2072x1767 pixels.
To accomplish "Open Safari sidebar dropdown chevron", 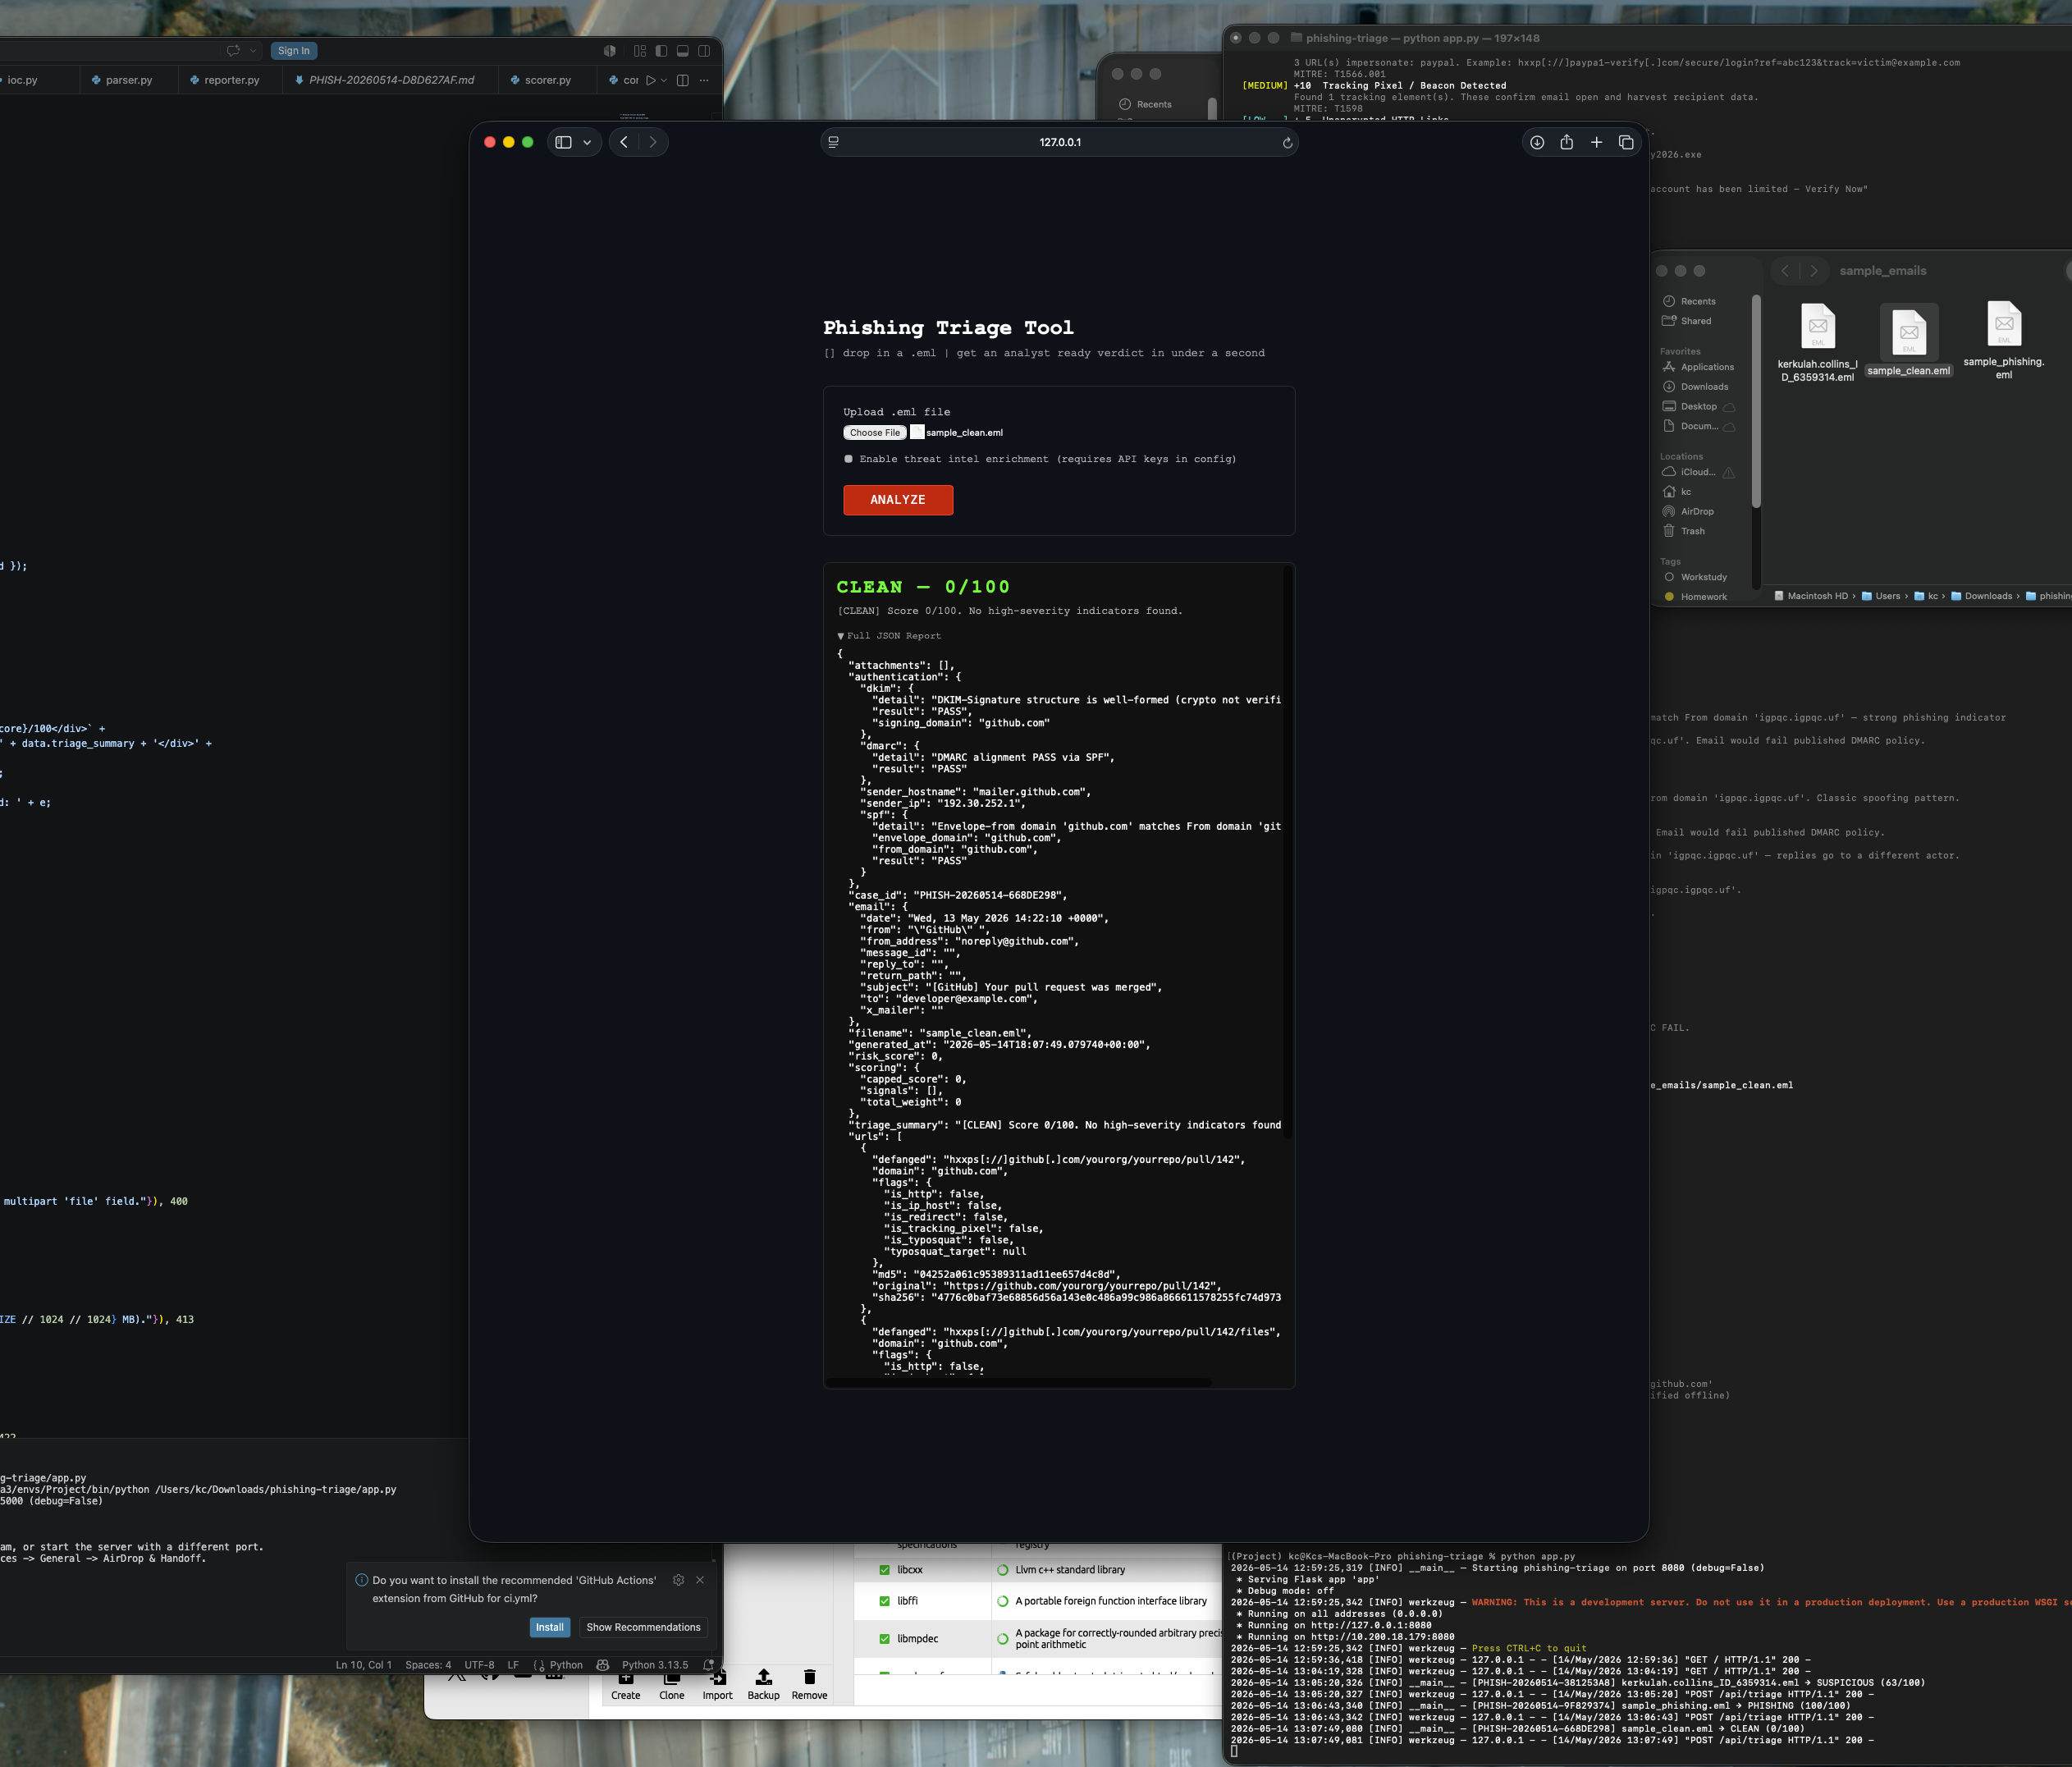I will point(587,142).
